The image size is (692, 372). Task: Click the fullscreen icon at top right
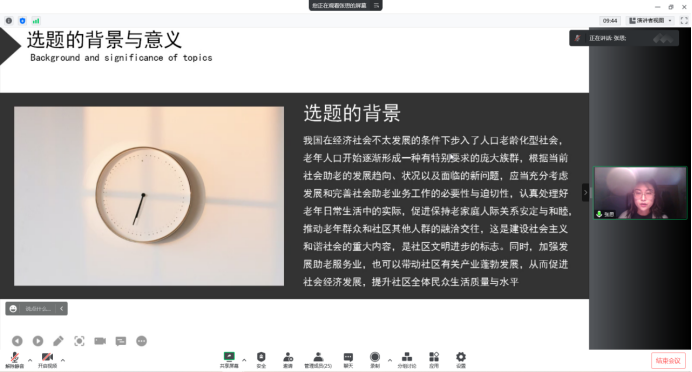684,20
